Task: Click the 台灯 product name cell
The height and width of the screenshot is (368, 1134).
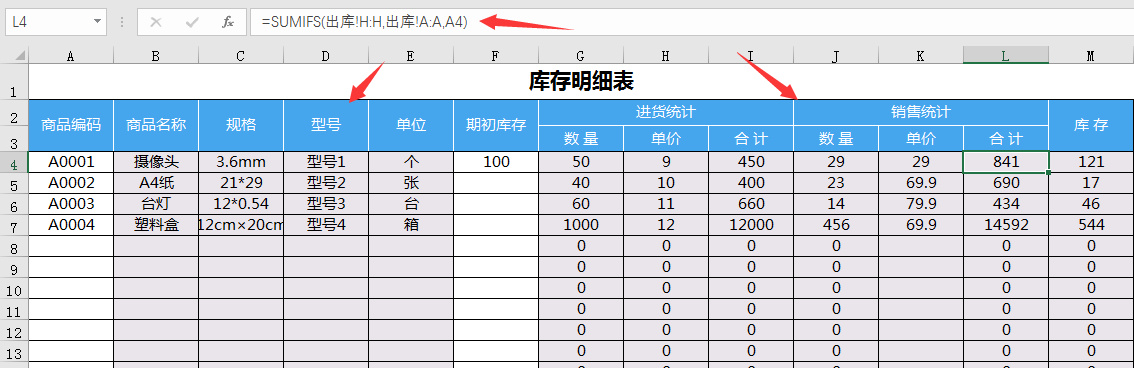Action: [x=155, y=204]
